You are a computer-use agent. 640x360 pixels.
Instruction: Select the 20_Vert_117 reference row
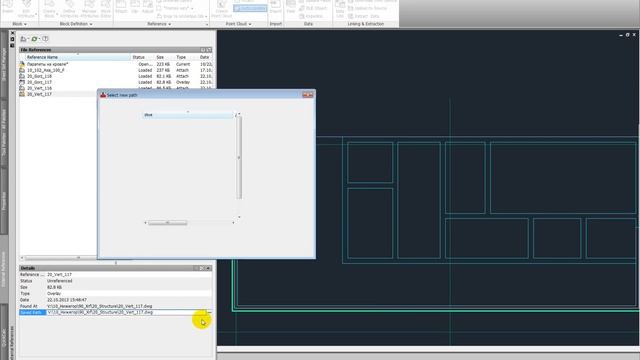click(58, 94)
